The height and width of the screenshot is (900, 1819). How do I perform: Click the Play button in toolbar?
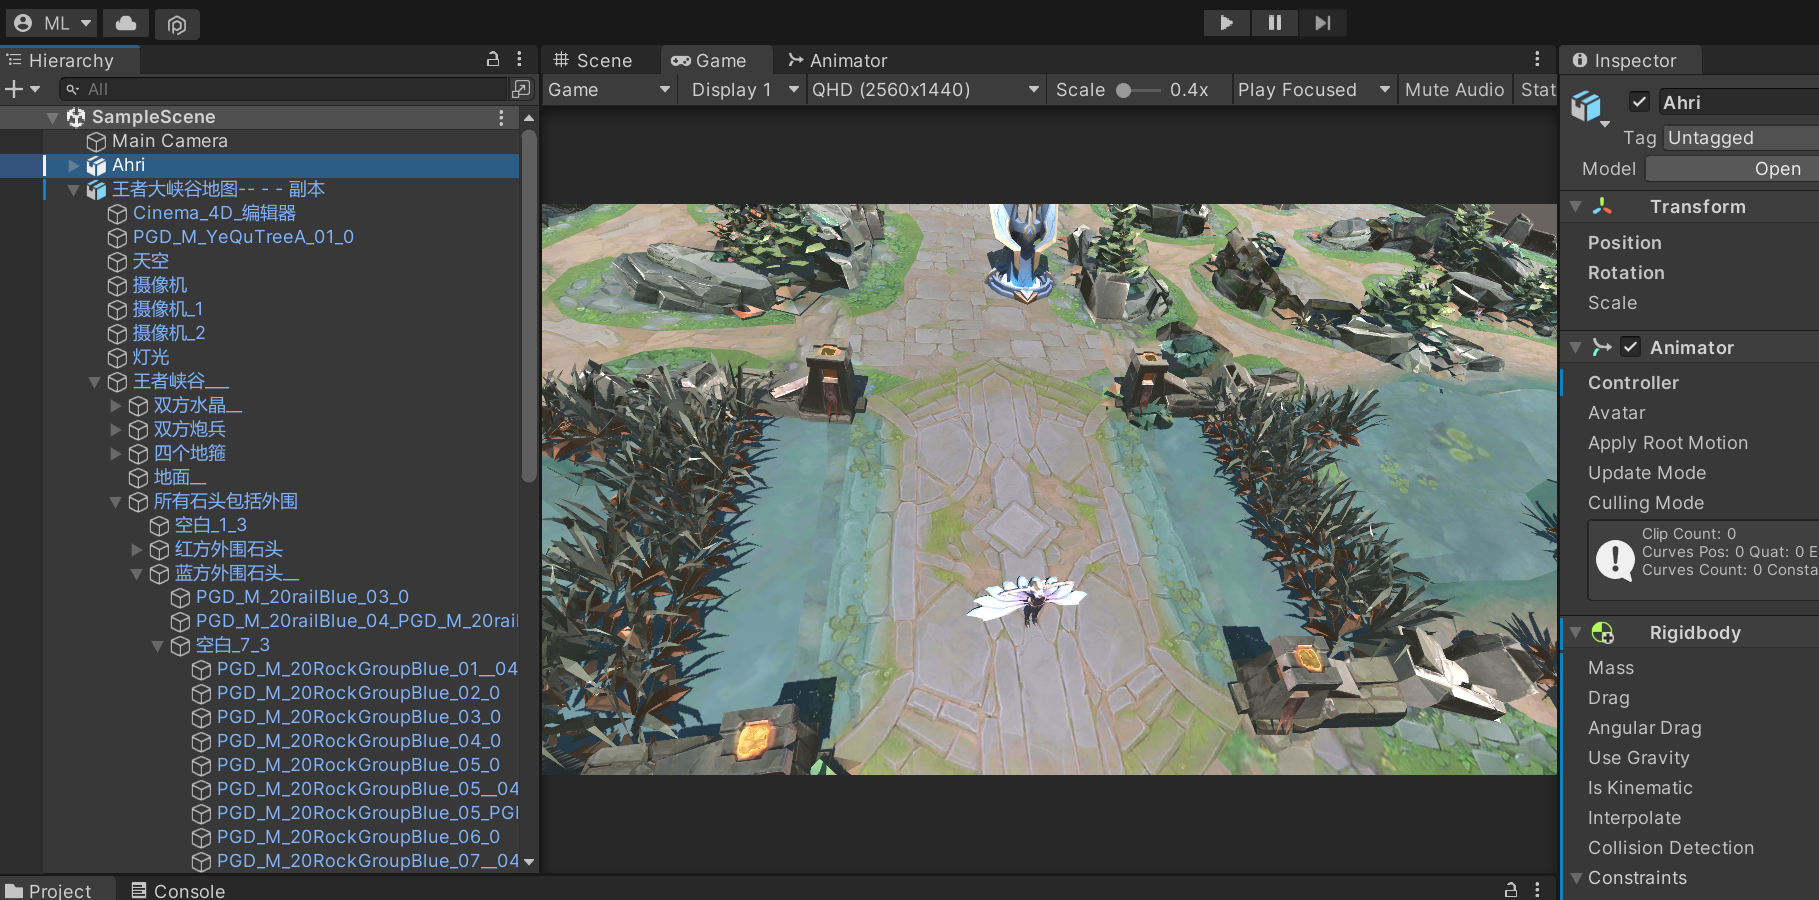point(1226,23)
